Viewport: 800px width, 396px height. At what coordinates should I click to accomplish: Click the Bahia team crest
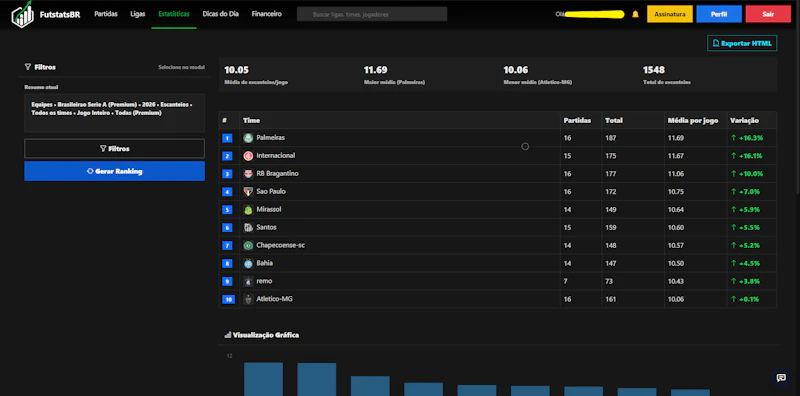point(248,263)
